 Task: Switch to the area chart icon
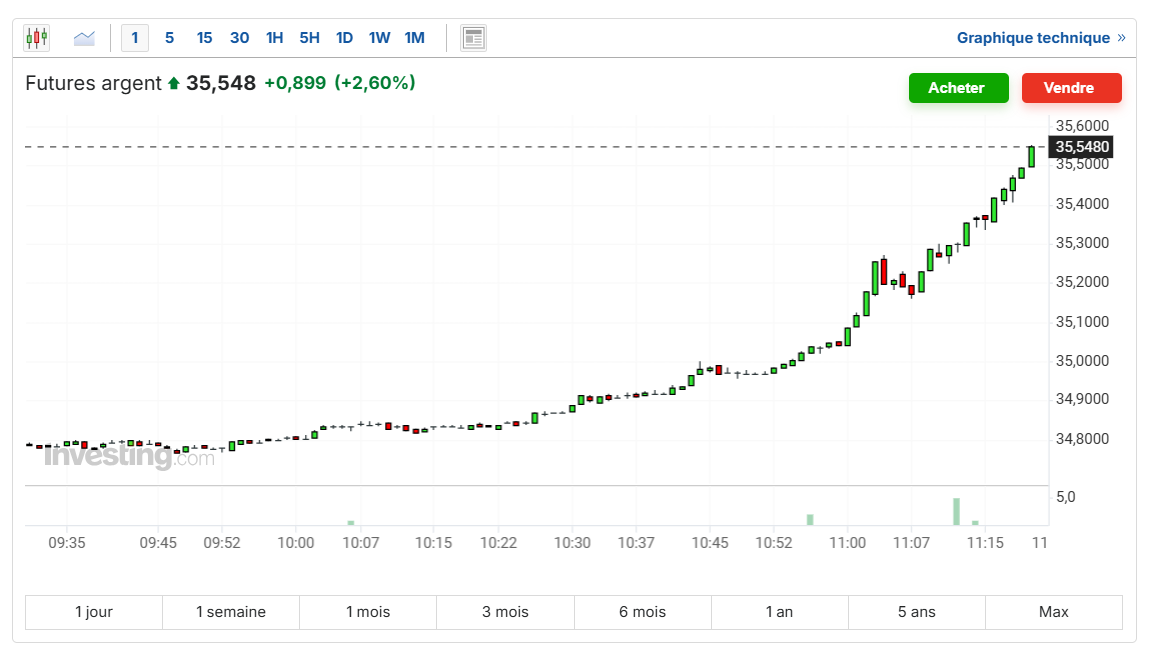(x=85, y=38)
